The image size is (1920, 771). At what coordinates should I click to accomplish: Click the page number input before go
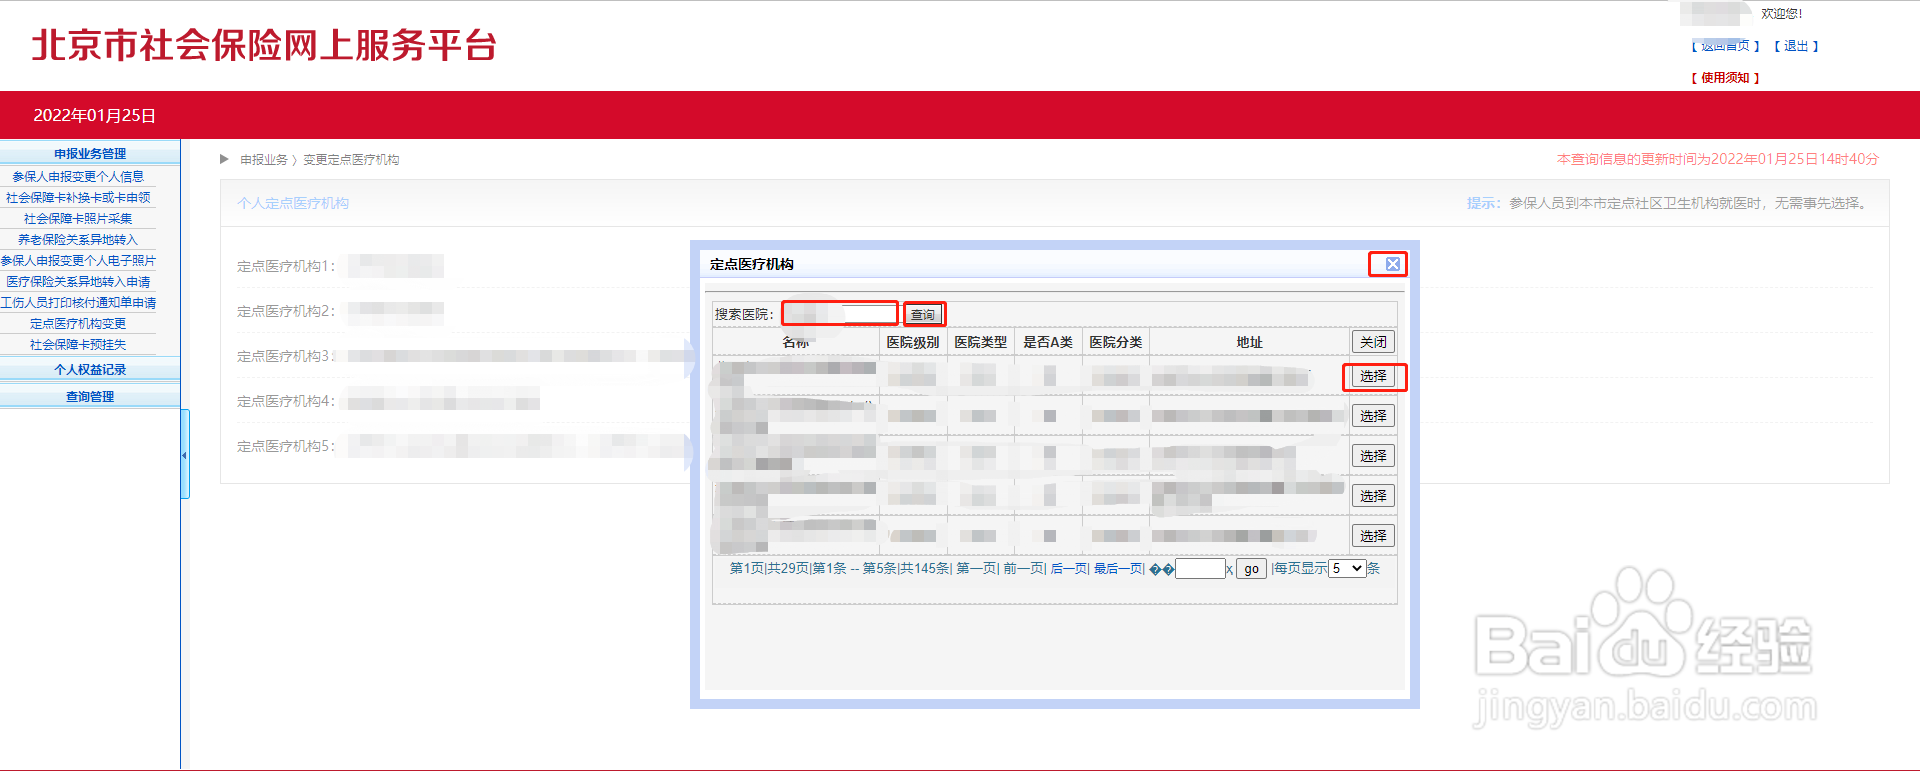click(1200, 569)
